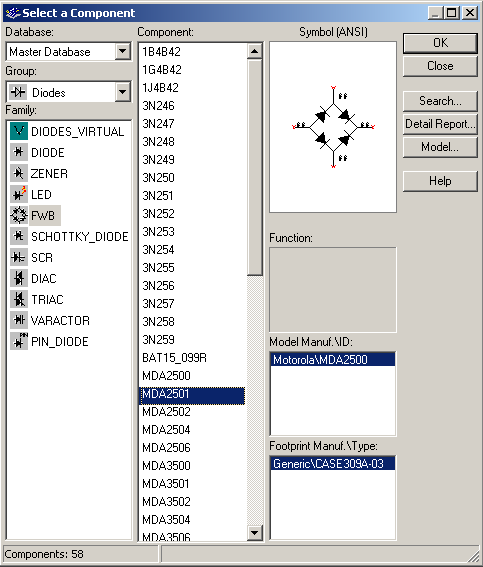Select component MDA2506
The height and width of the screenshot is (567, 483).
pos(166,448)
